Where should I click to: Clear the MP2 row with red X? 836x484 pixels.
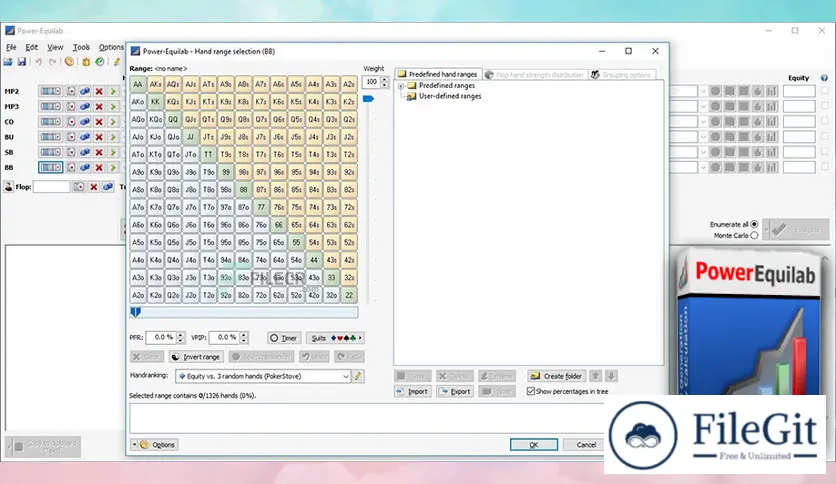click(x=99, y=91)
